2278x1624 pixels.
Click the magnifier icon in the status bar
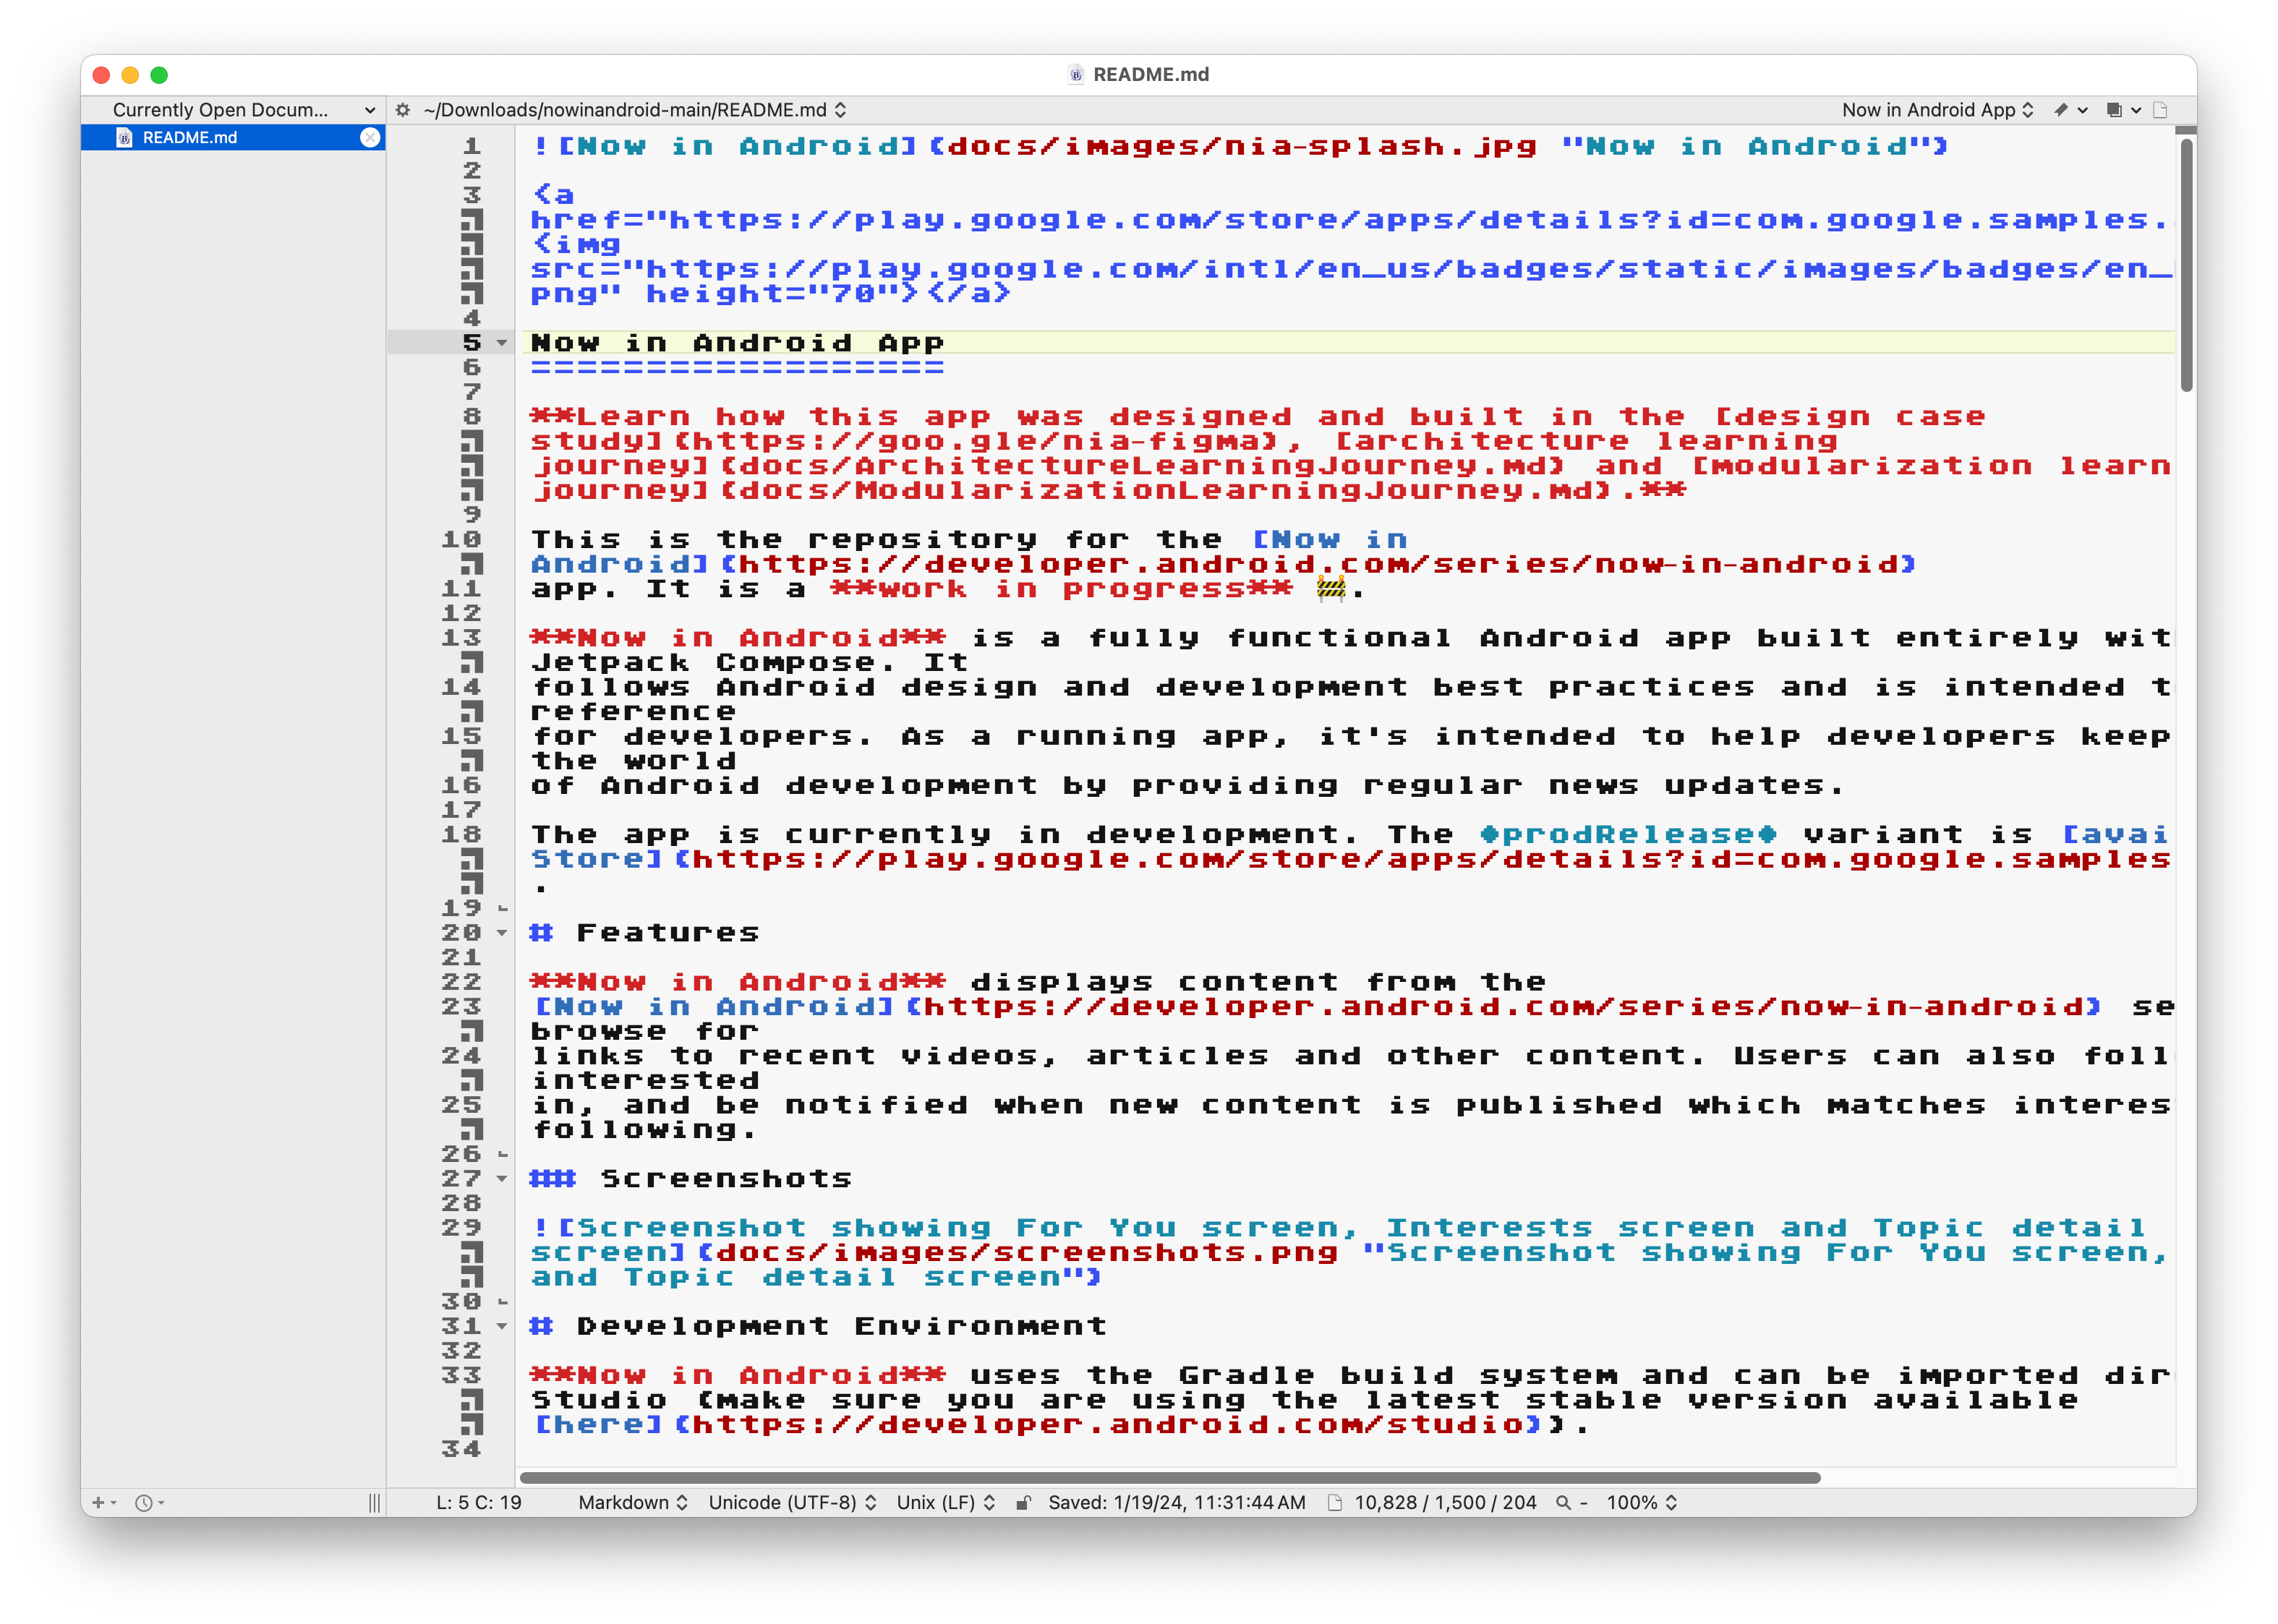(x=1563, y=1502)
